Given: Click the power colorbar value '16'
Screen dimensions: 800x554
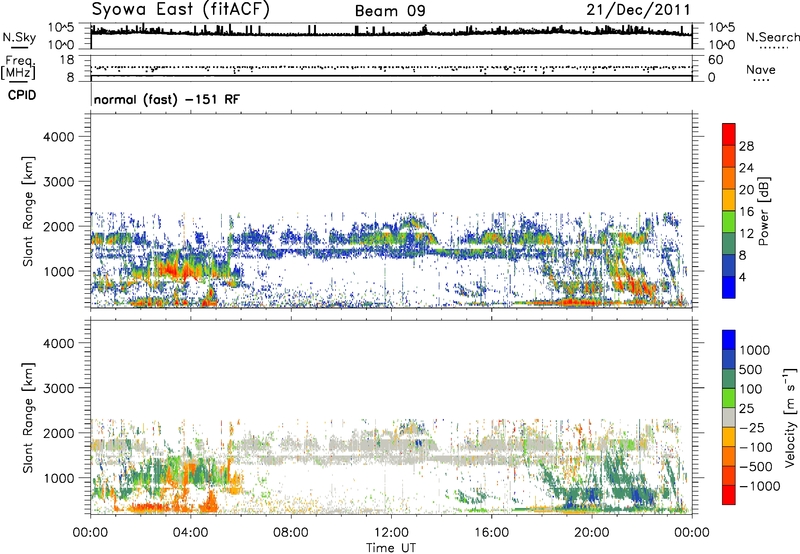Looking at the screenshot, I should click(x=746, y=212).
